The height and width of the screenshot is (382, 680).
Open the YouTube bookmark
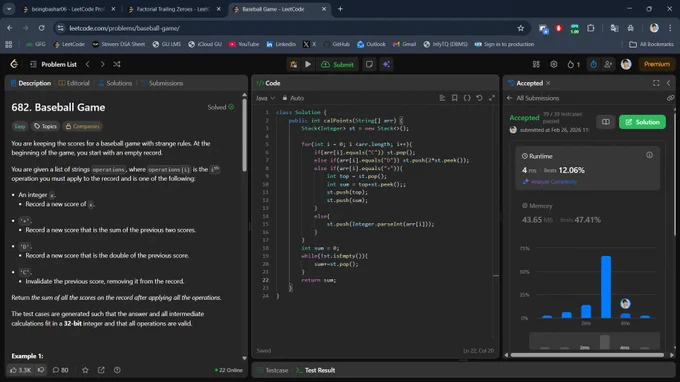click(244, 44)
